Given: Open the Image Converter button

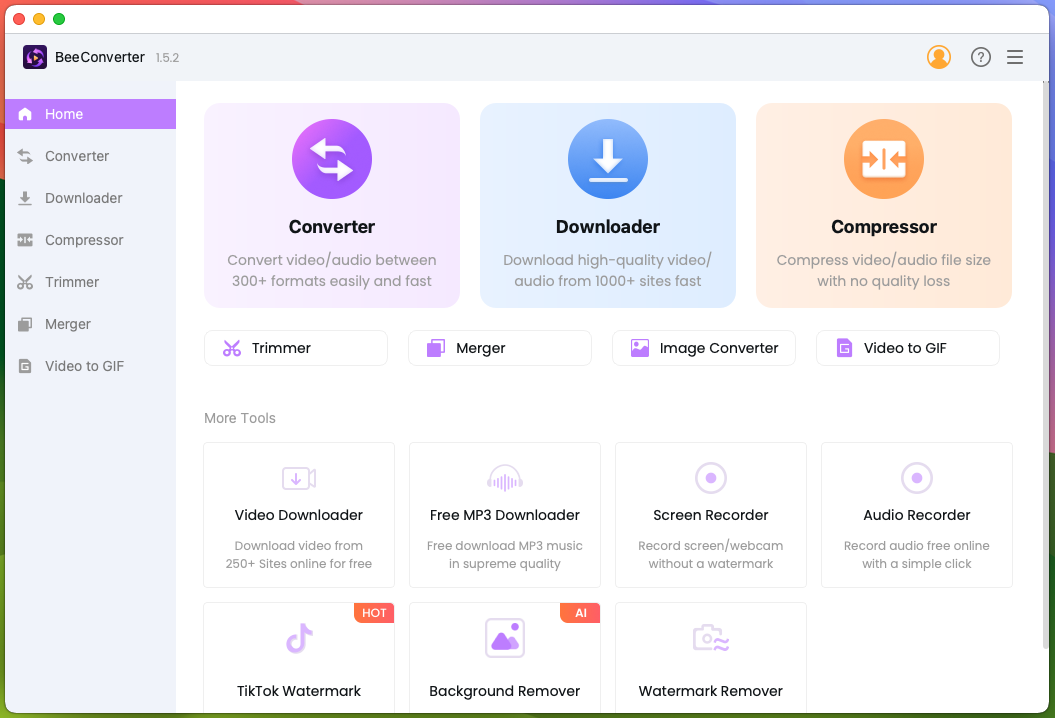Looking at the screenshot, I should tap(704, 348).
